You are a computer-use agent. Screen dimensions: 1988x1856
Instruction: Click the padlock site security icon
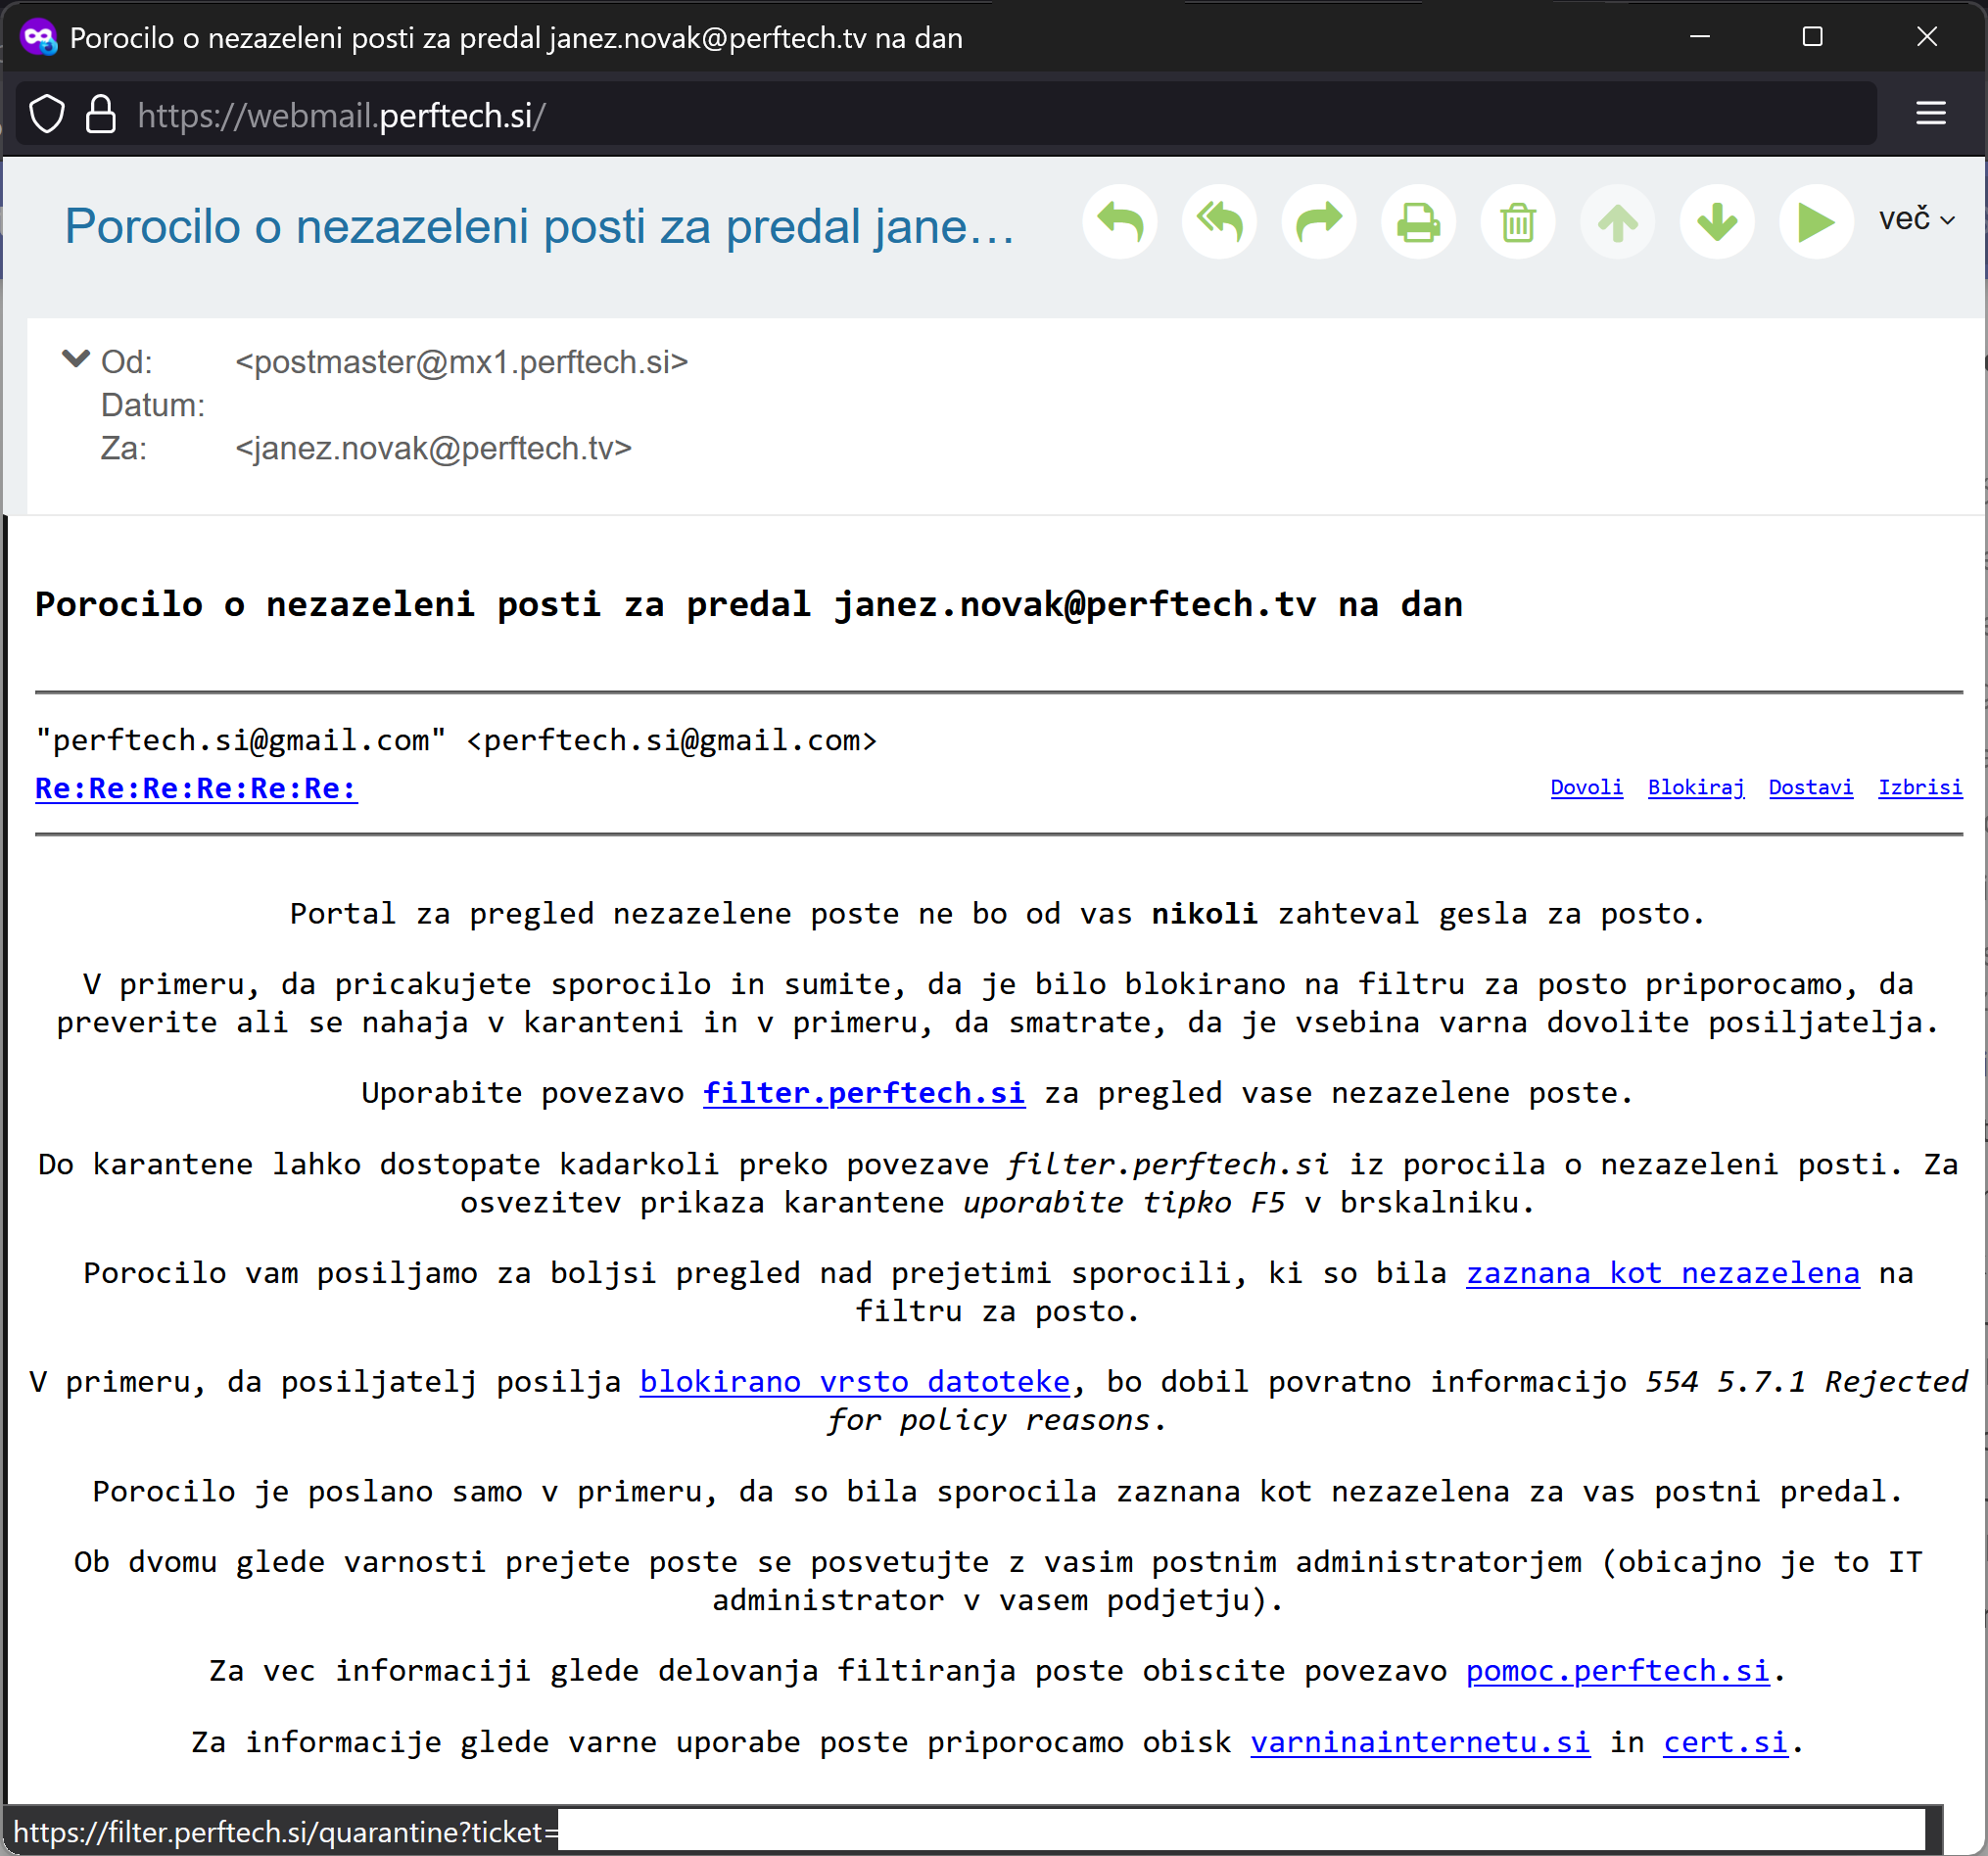[x=101, y=114]
